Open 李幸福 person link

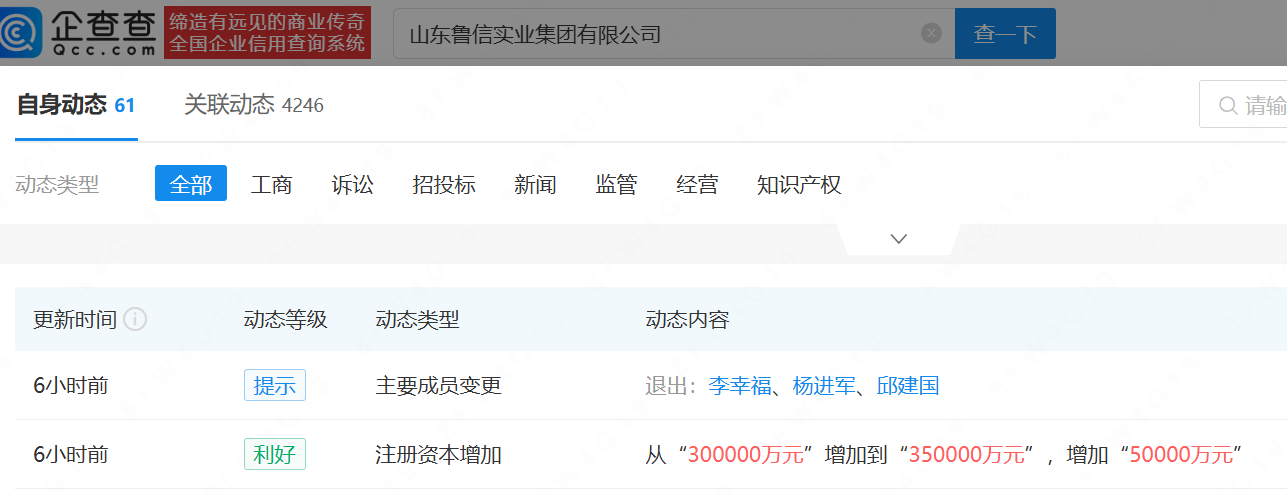pos(740,386)
